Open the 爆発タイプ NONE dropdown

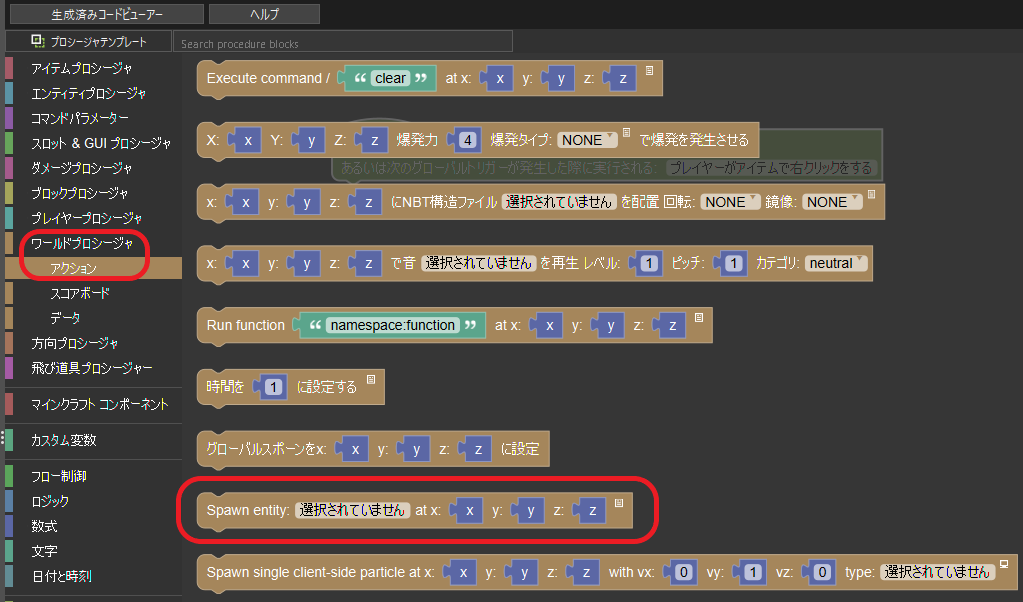click(x=587, y=140)
